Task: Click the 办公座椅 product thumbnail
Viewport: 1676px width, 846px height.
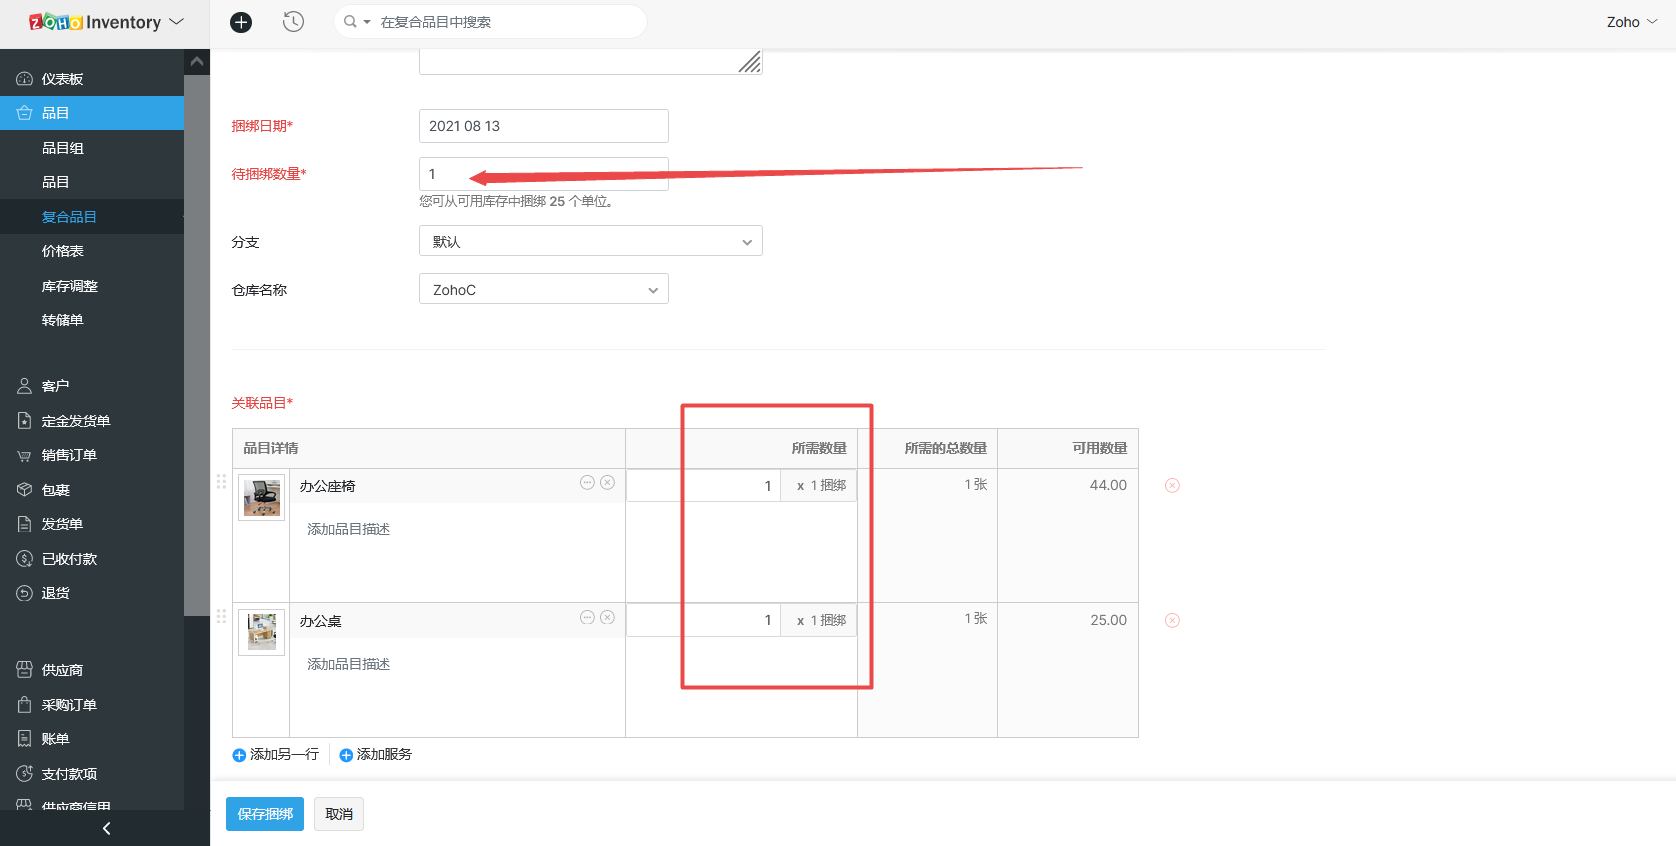Action: 262,497
